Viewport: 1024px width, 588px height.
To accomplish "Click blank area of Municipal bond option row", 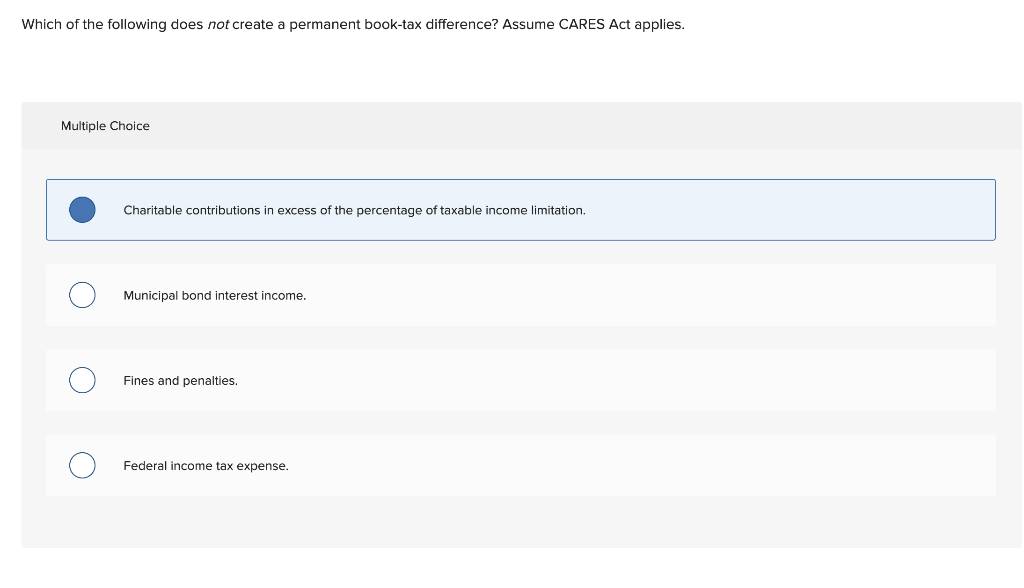I will (x=653, y=295).
